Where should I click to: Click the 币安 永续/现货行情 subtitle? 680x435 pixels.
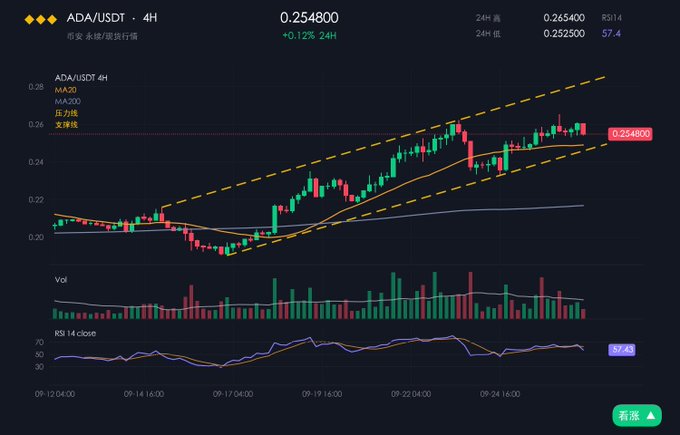[x=102, y=36]
